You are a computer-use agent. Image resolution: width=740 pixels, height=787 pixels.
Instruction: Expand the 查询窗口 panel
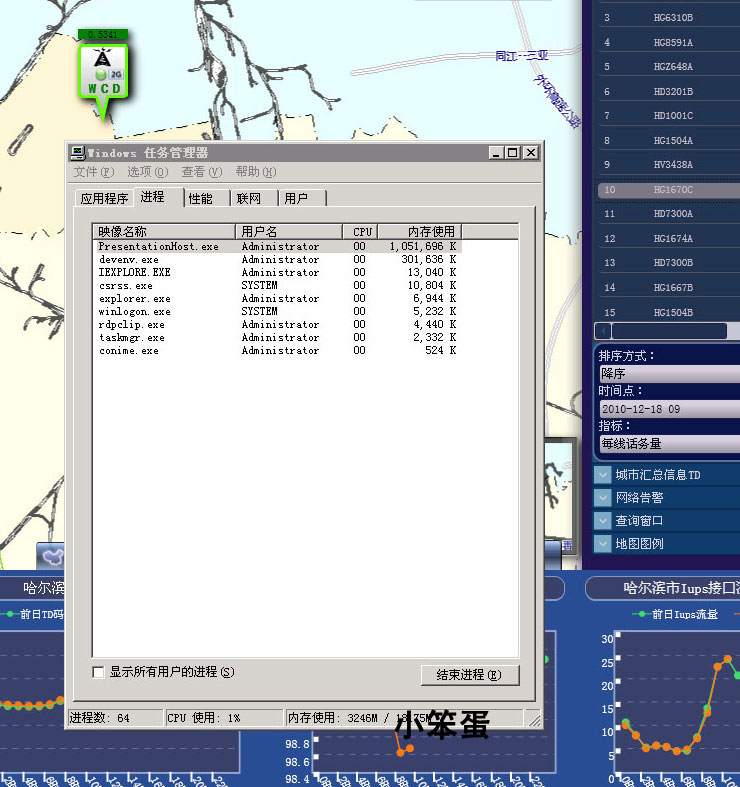(602, 520)
